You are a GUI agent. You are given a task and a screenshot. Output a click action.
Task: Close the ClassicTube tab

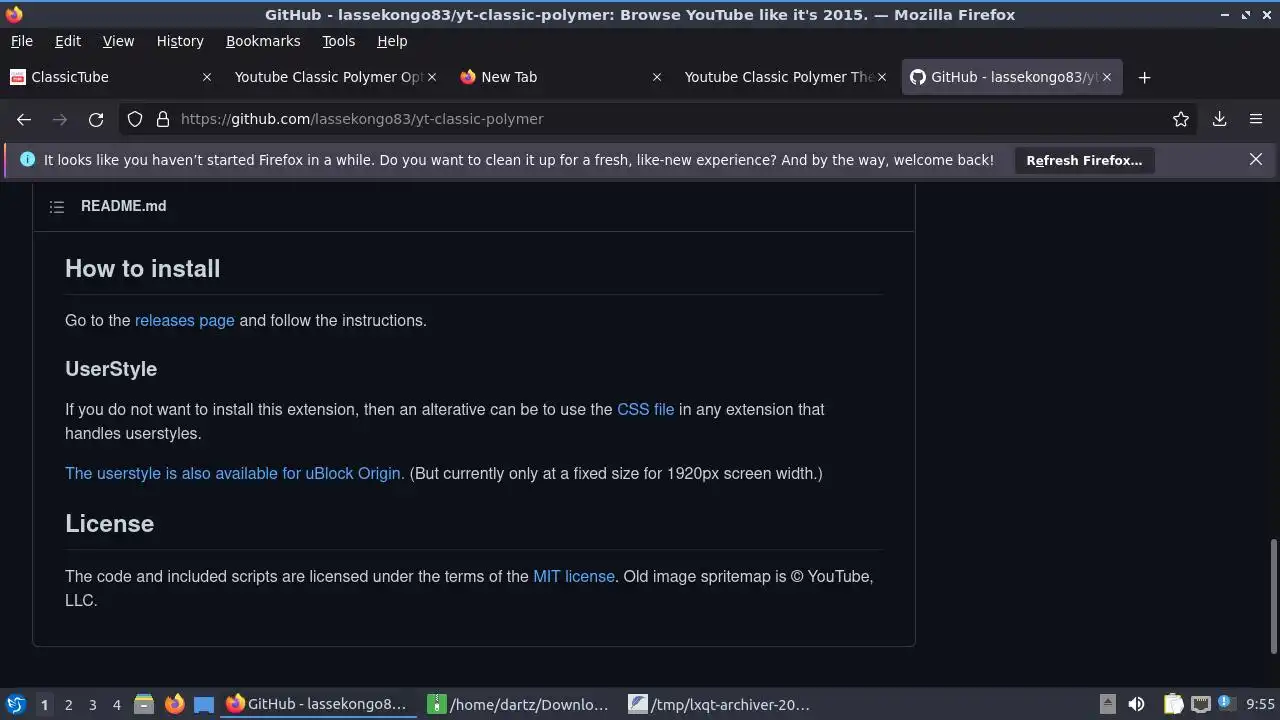coord(207,77)
